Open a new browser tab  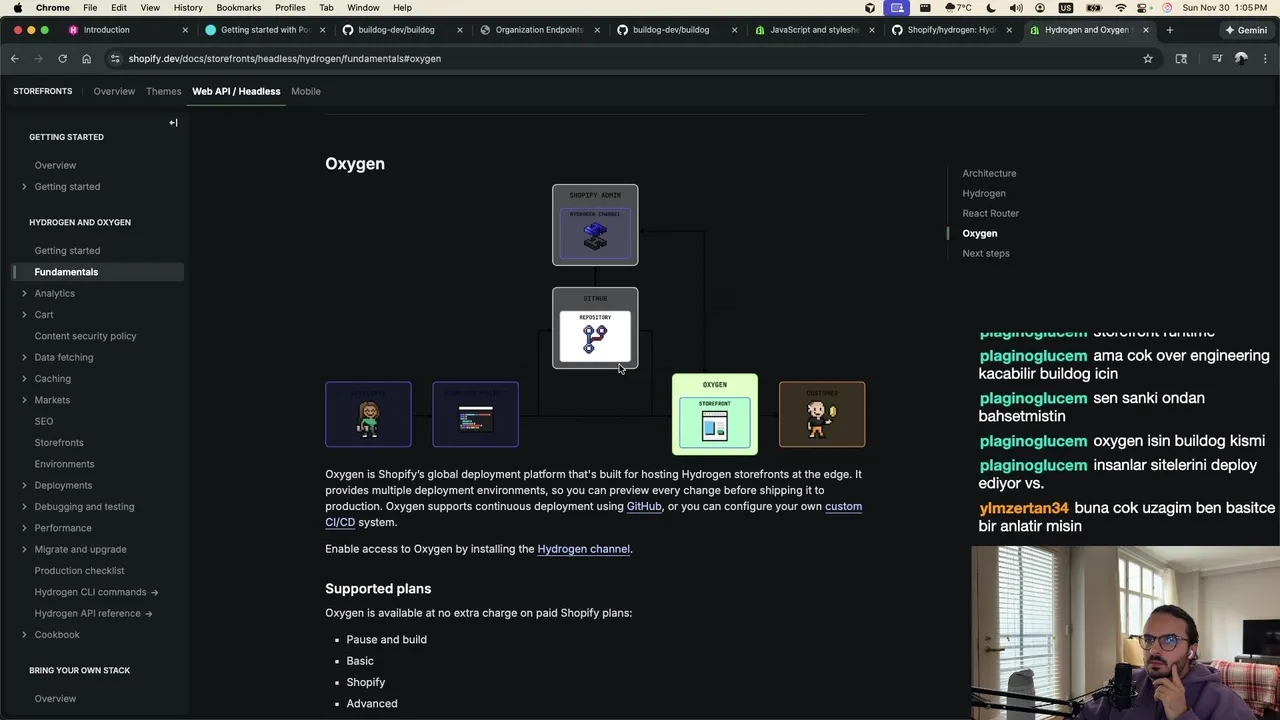coord(1169,30)
